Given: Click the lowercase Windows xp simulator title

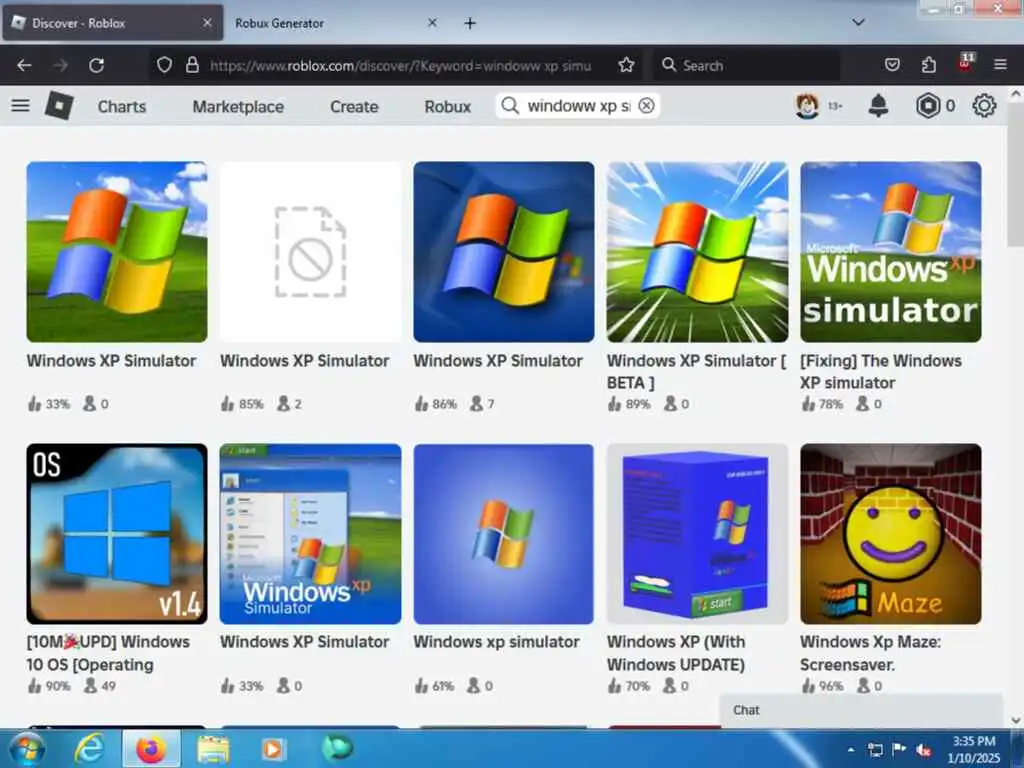Looking at the screenshot, I should (x=496, y=642).
